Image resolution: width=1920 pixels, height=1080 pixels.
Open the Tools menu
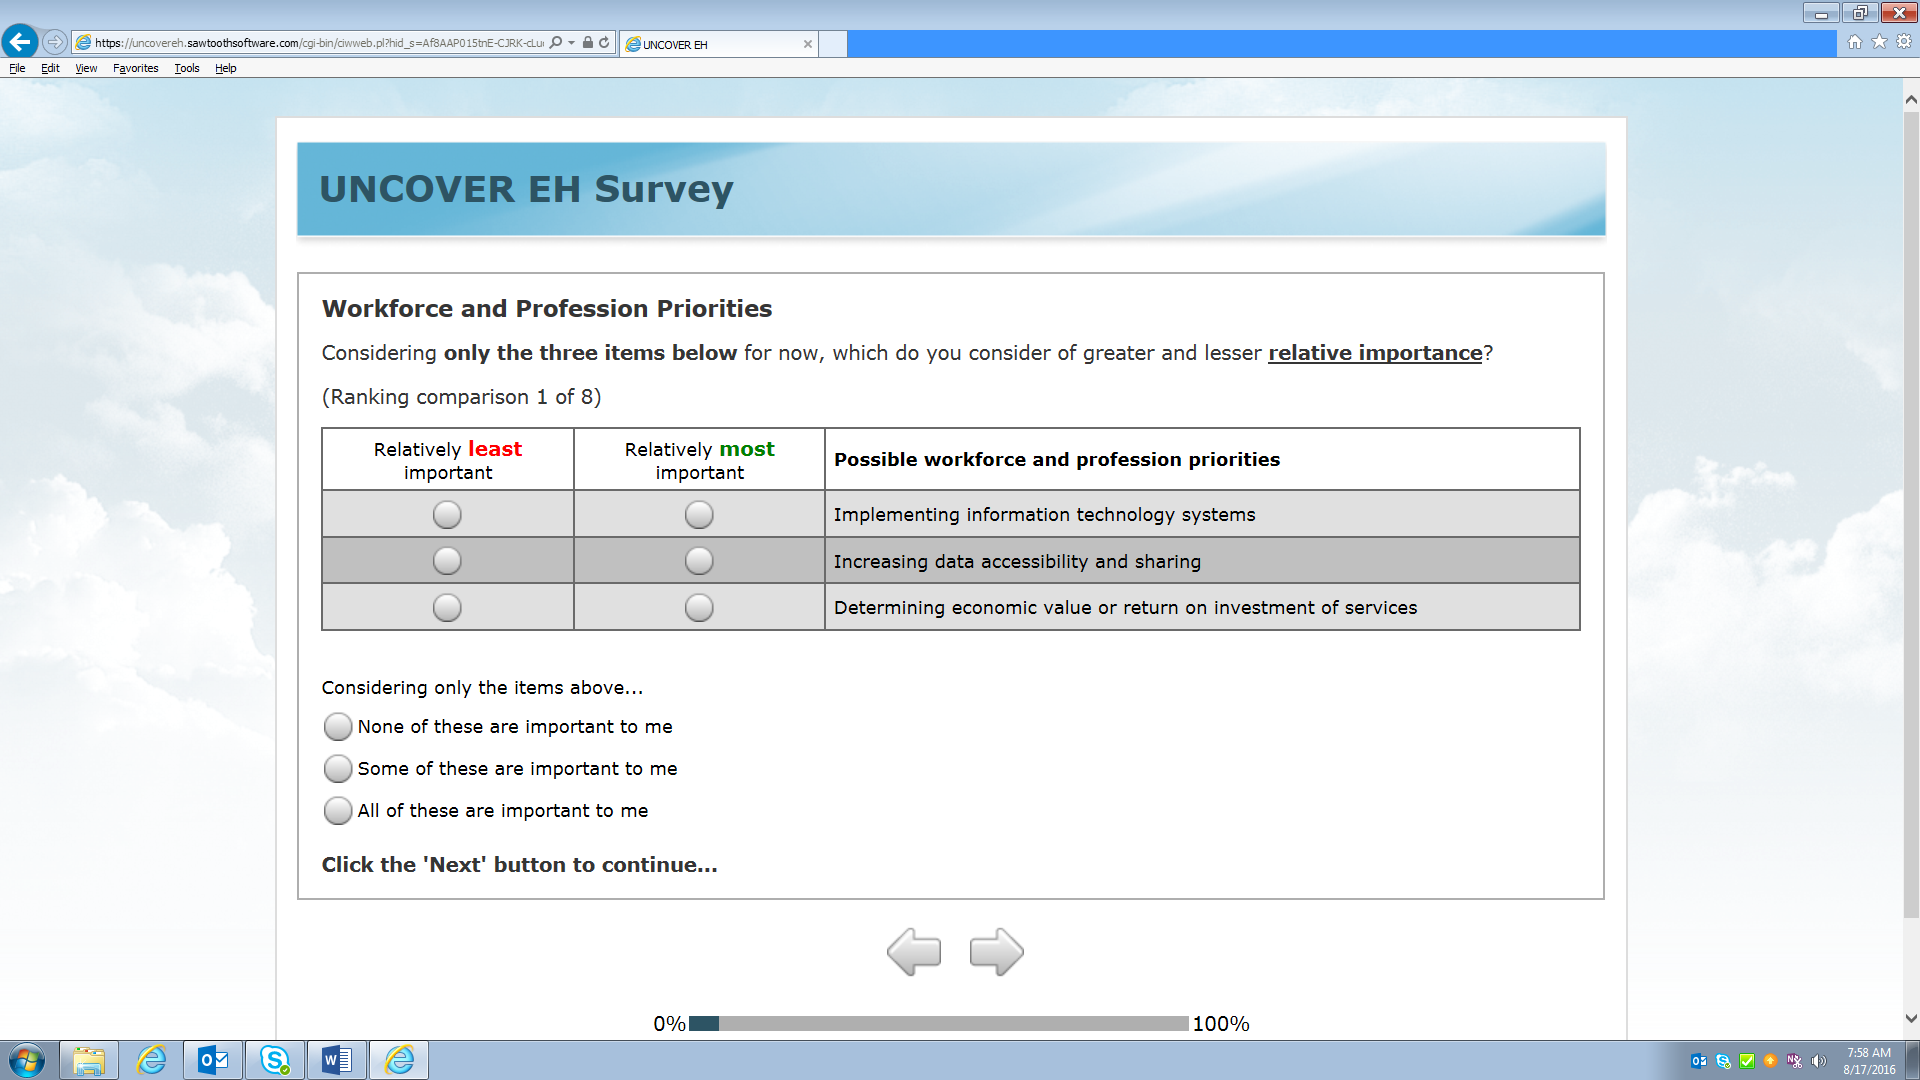tap(186, 68)
